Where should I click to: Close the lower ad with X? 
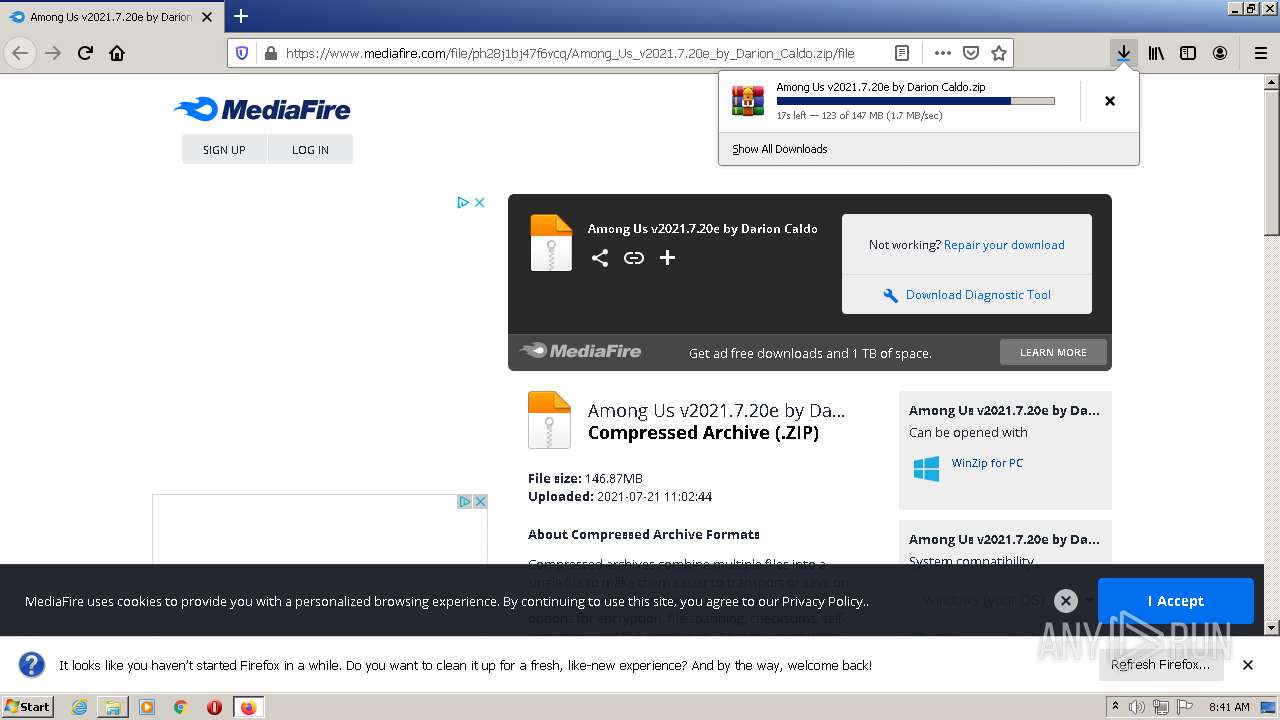(x=480, y=502)
